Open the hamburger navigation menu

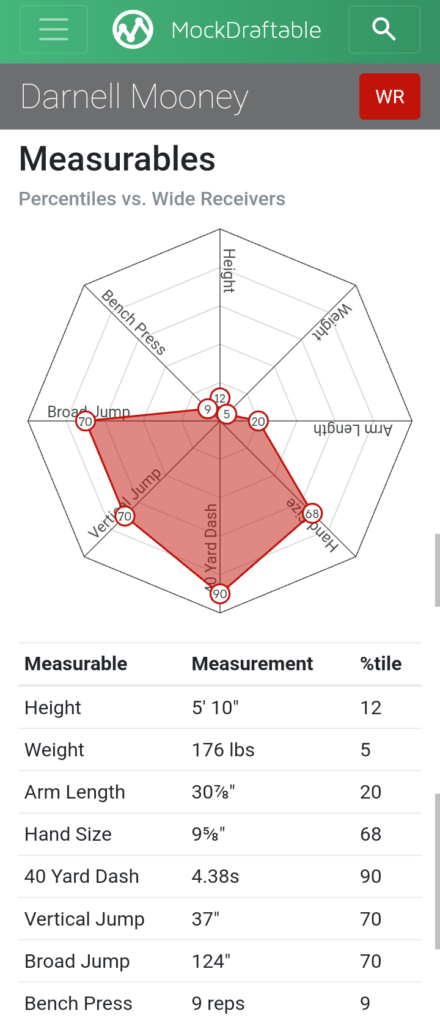(x=54, y=29)
